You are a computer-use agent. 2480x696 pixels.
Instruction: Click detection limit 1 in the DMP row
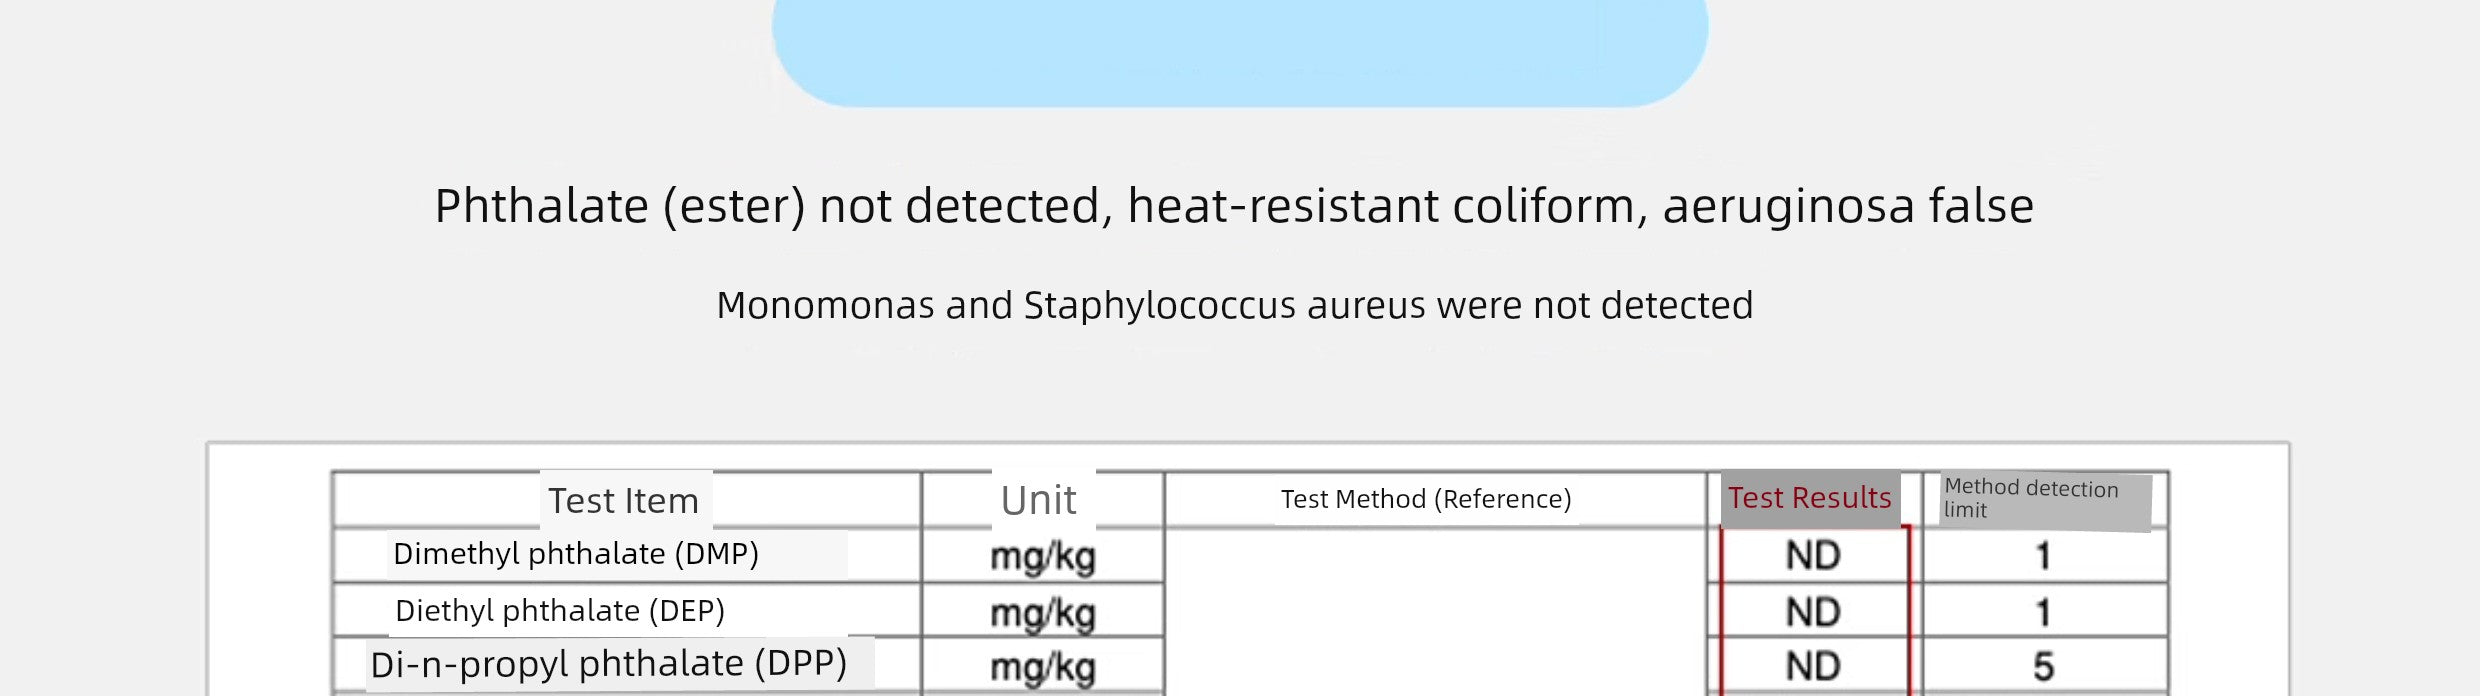point(2043,556)
